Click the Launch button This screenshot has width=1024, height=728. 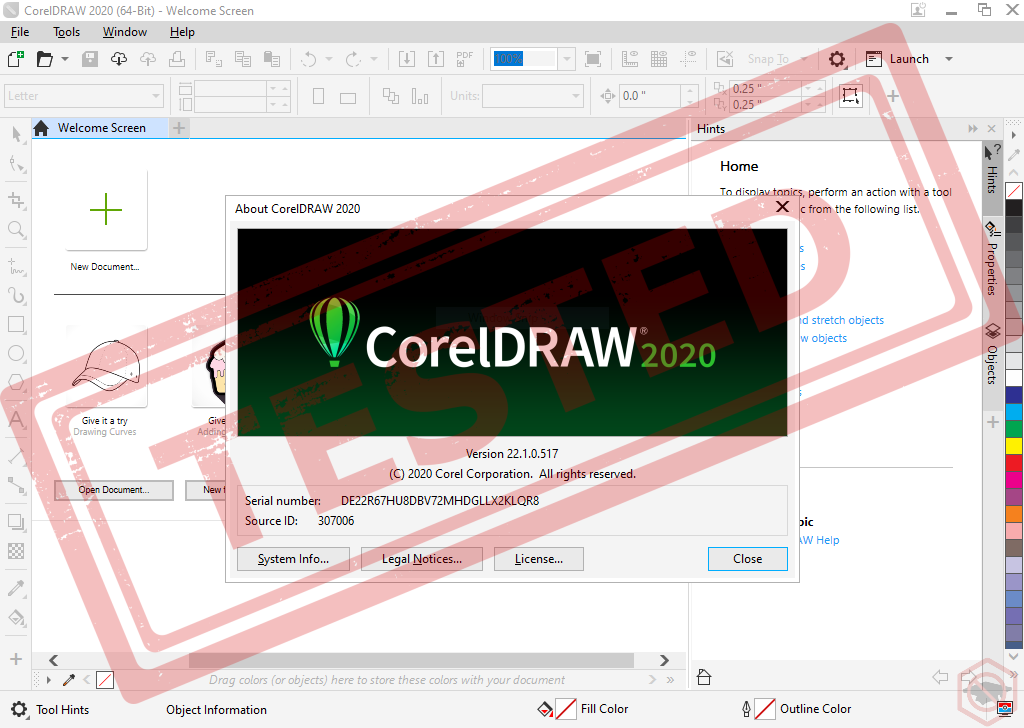[x=897, y=59]
